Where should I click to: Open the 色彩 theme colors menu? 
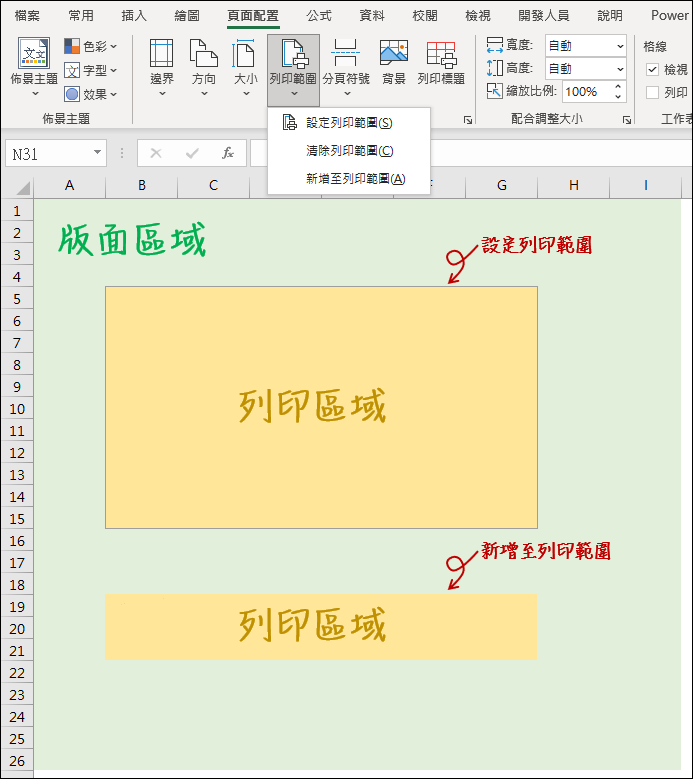90,47
